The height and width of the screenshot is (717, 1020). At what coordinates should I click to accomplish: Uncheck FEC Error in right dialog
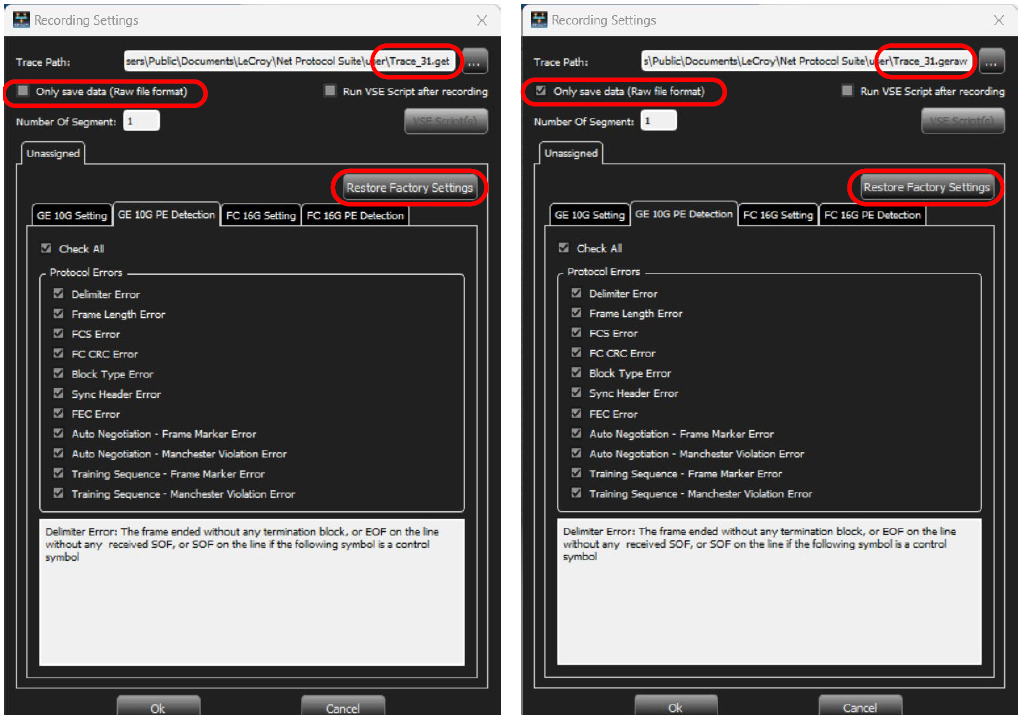click(576, 413)
